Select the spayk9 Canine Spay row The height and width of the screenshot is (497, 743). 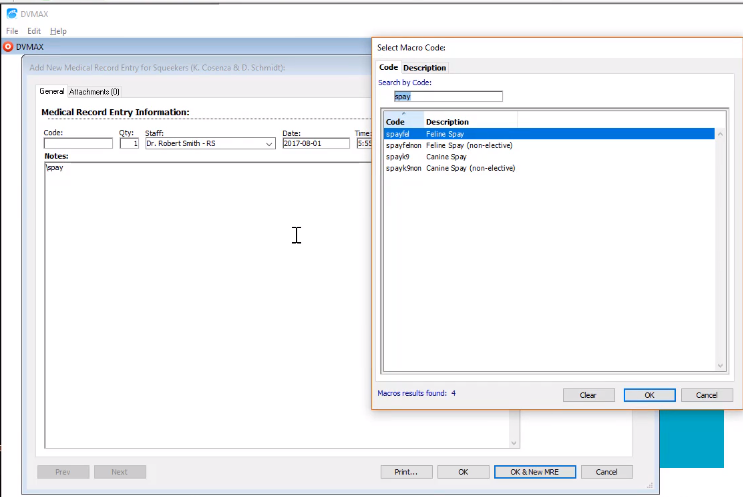point(549,157)
